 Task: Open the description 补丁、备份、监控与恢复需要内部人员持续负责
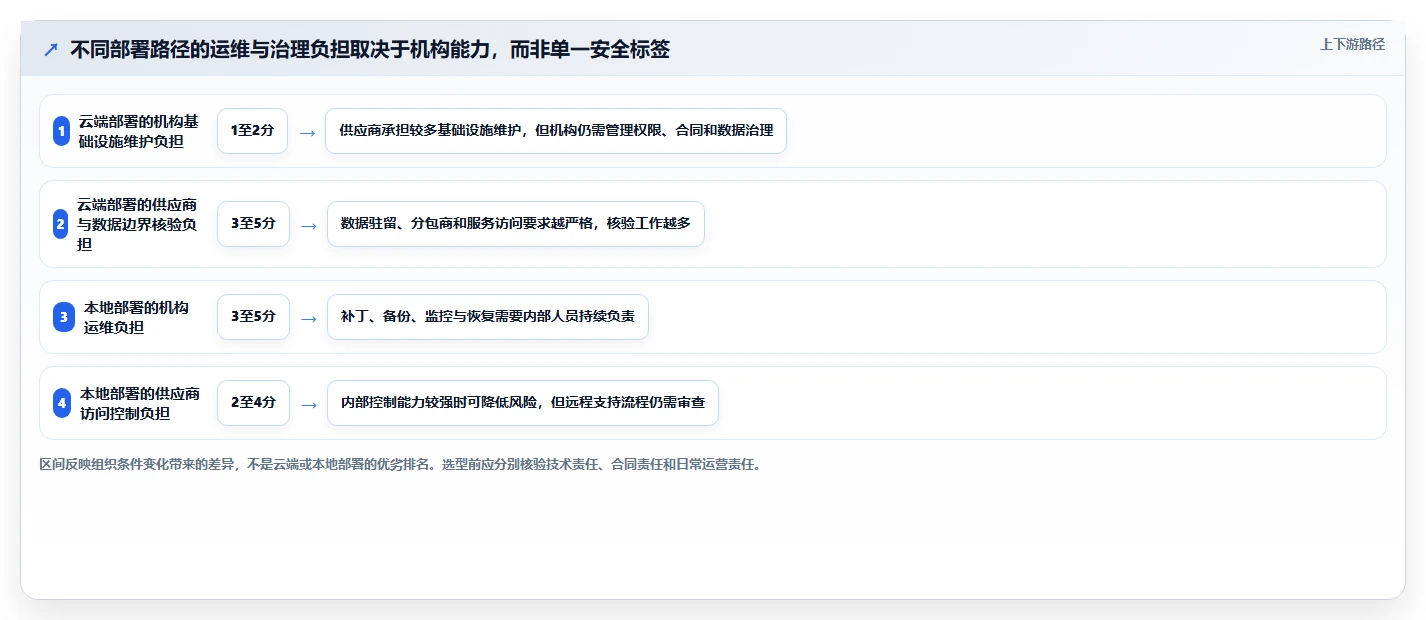488,317
